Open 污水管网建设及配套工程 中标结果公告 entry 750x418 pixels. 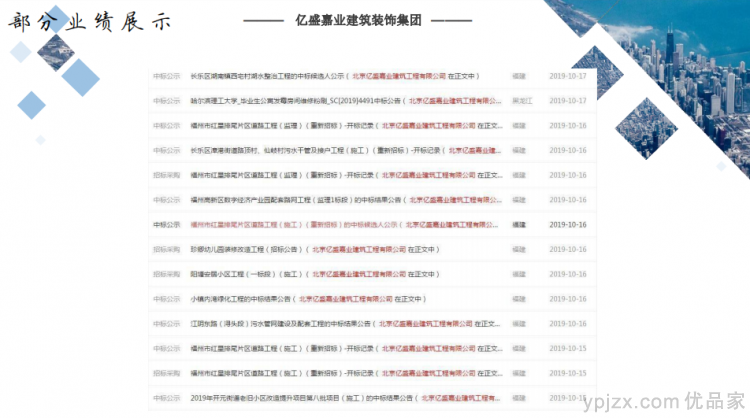(345, 324)
